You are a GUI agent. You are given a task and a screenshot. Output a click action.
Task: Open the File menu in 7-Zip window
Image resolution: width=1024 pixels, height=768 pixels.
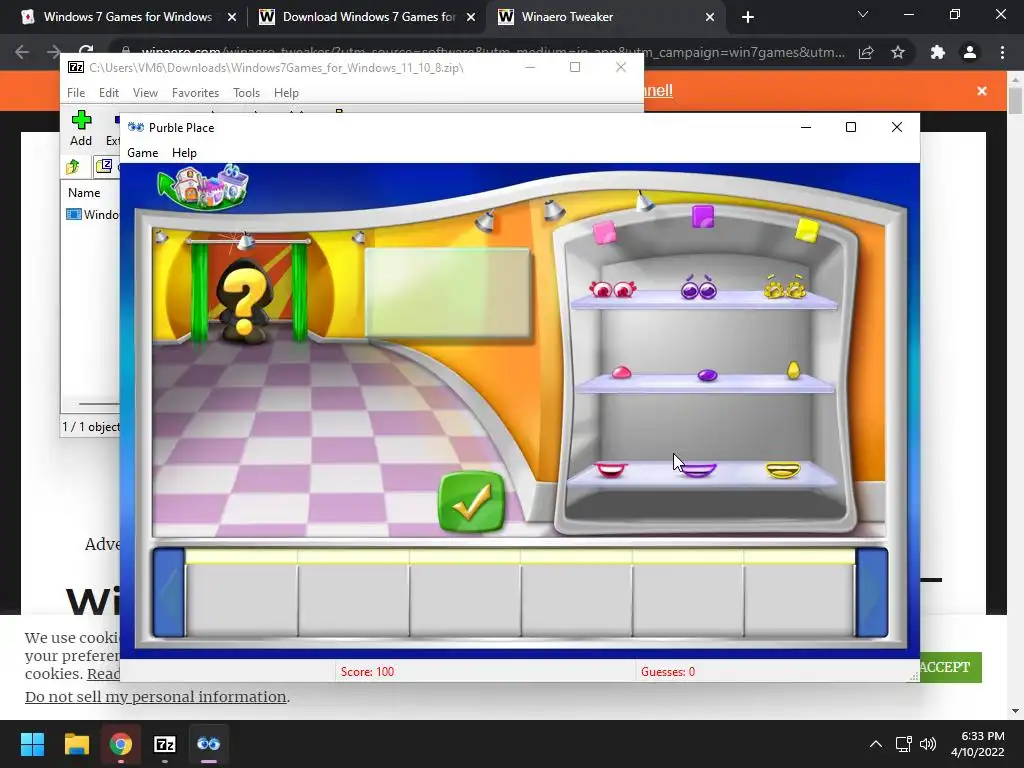point(76,93)
